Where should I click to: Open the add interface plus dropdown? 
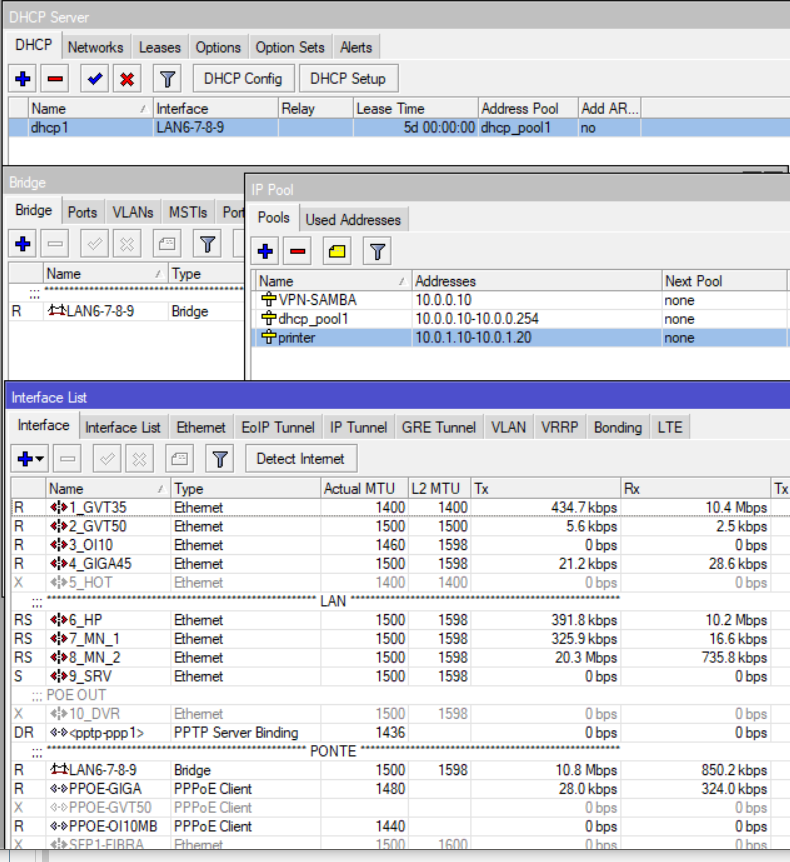[30, 459]
